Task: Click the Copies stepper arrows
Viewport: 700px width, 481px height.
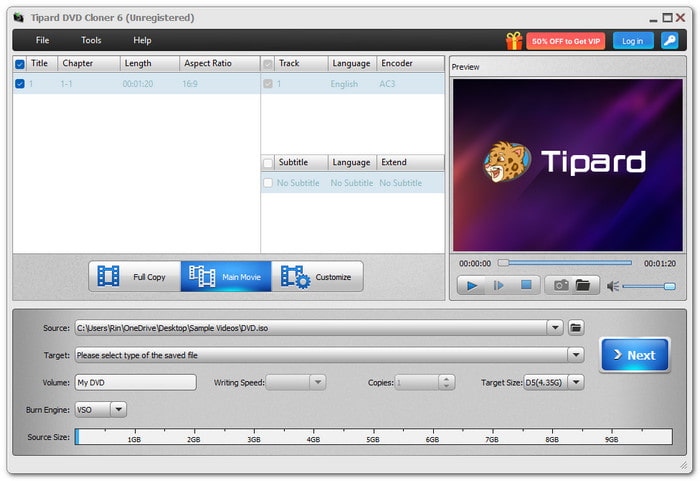Action: [x=446, y=382]
